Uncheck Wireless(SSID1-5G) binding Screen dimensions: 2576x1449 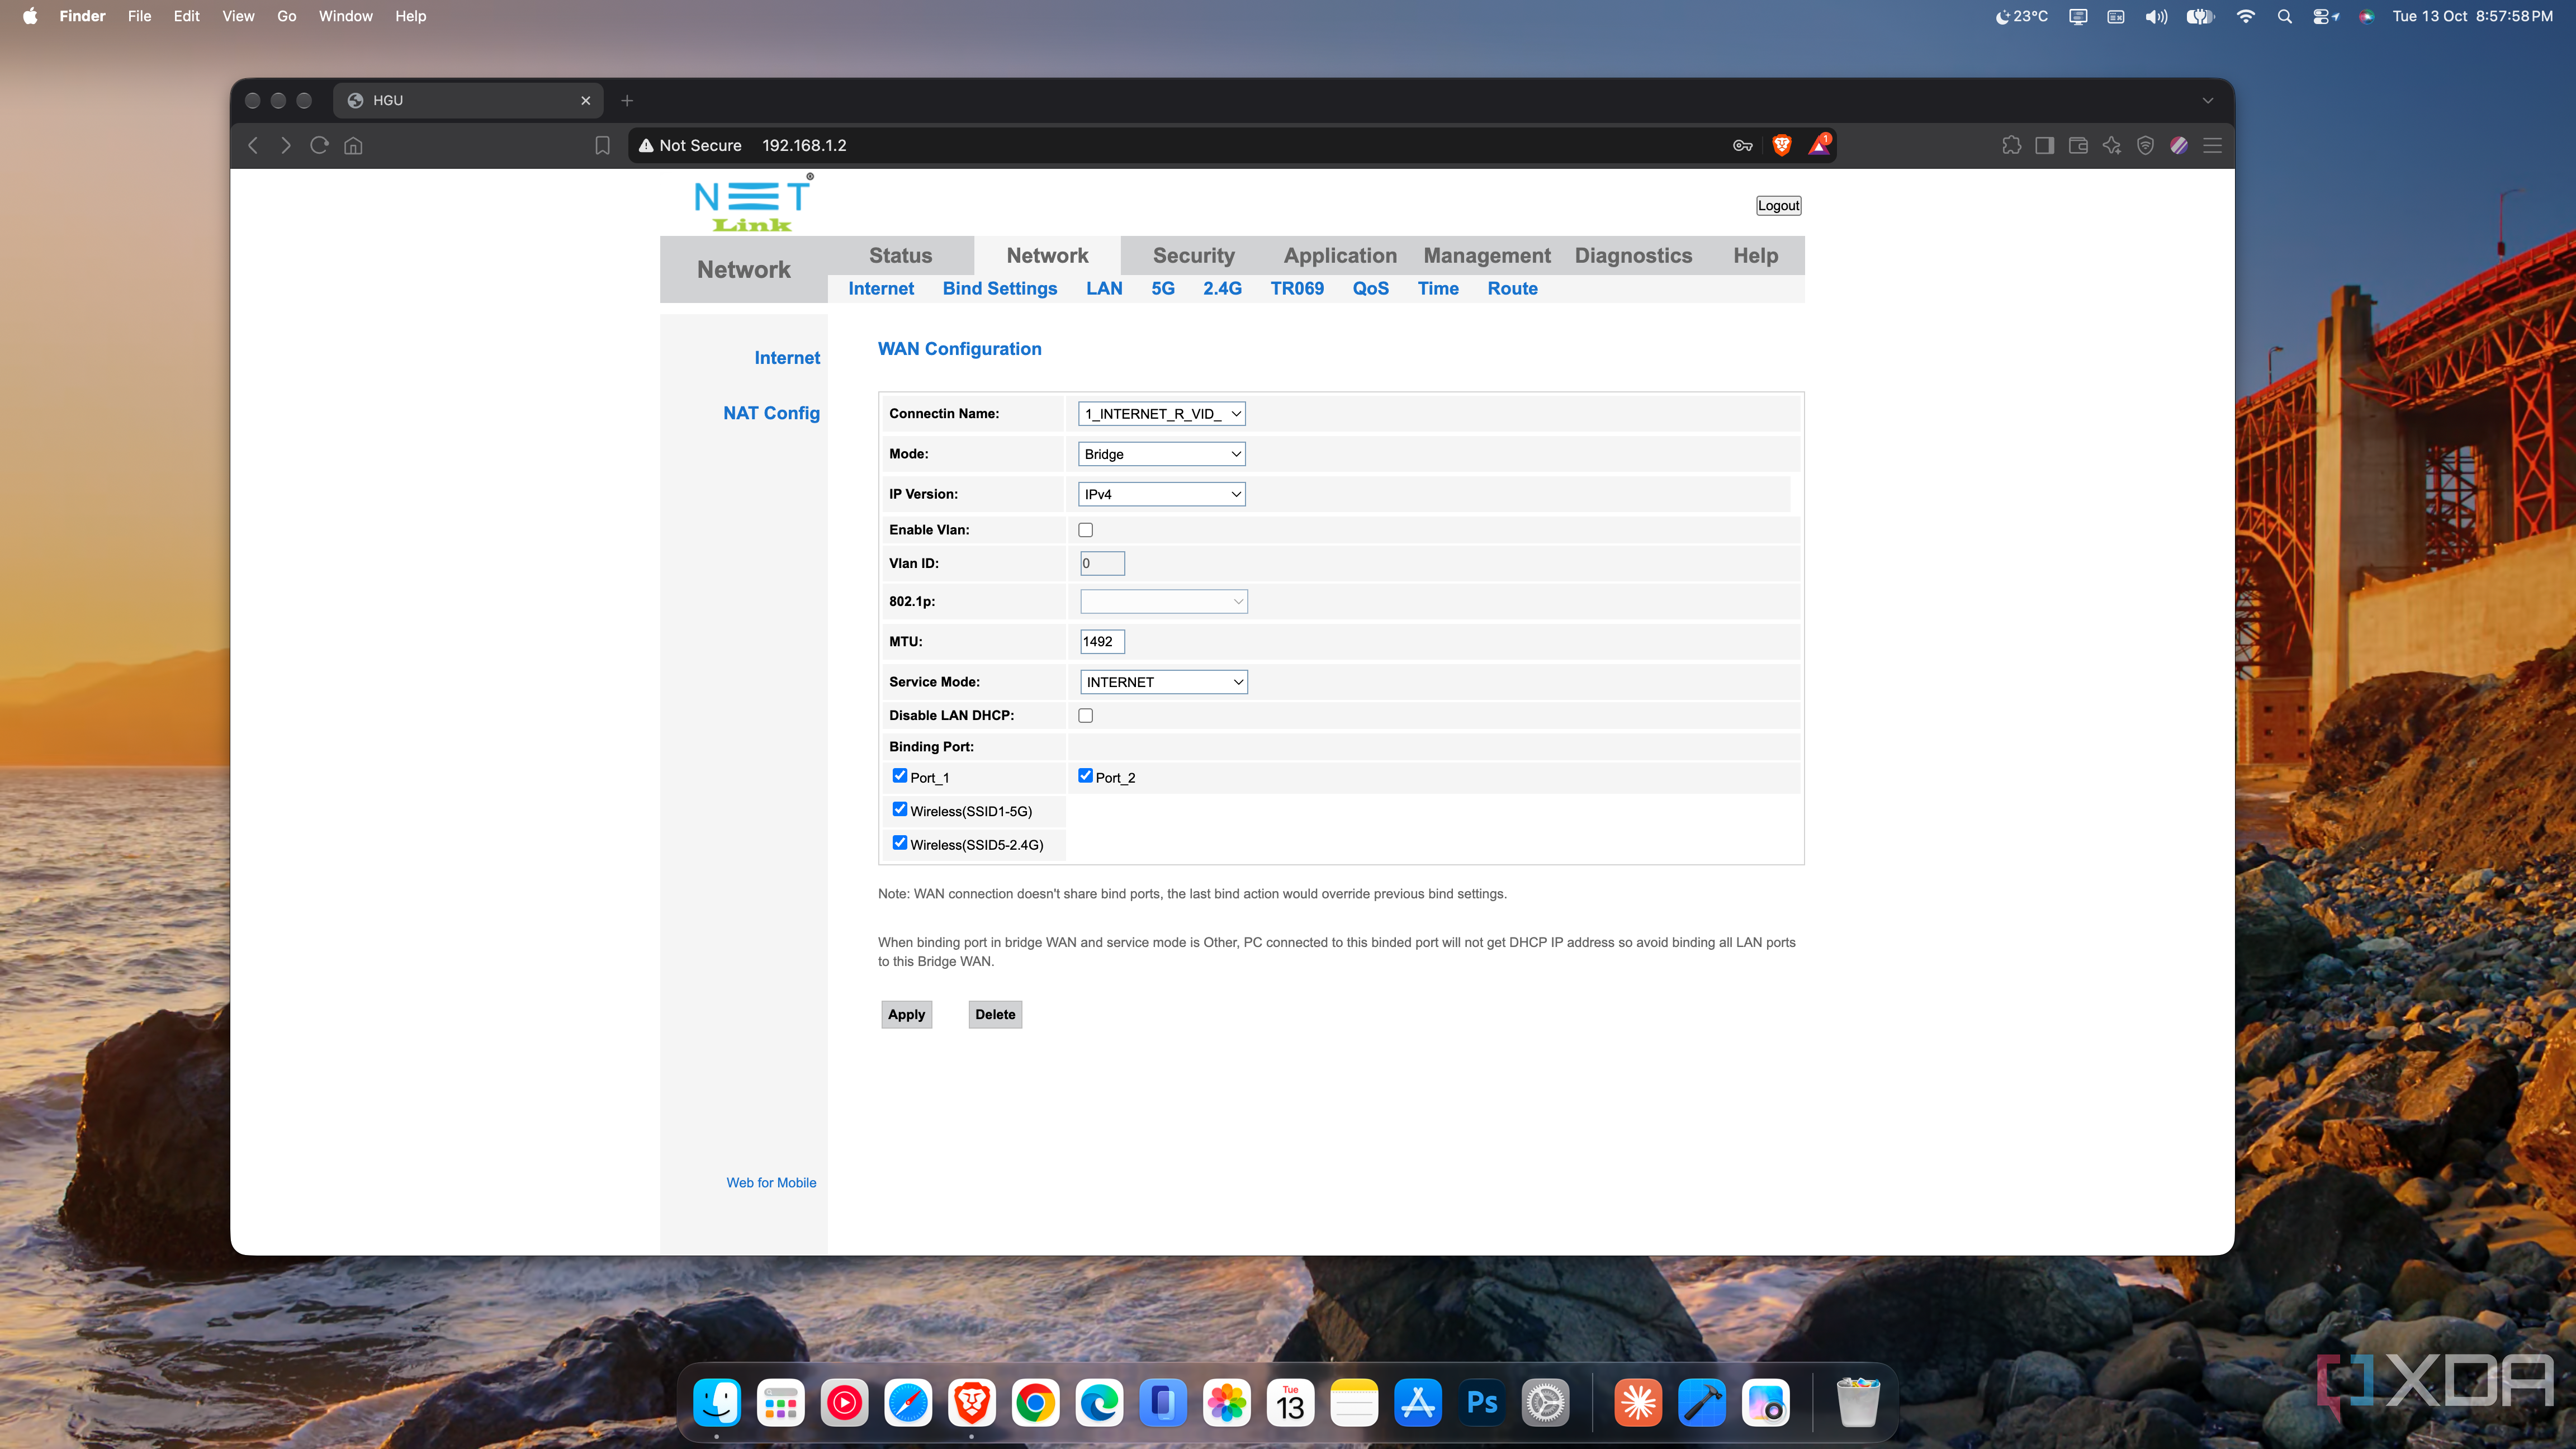pos(900,810)
